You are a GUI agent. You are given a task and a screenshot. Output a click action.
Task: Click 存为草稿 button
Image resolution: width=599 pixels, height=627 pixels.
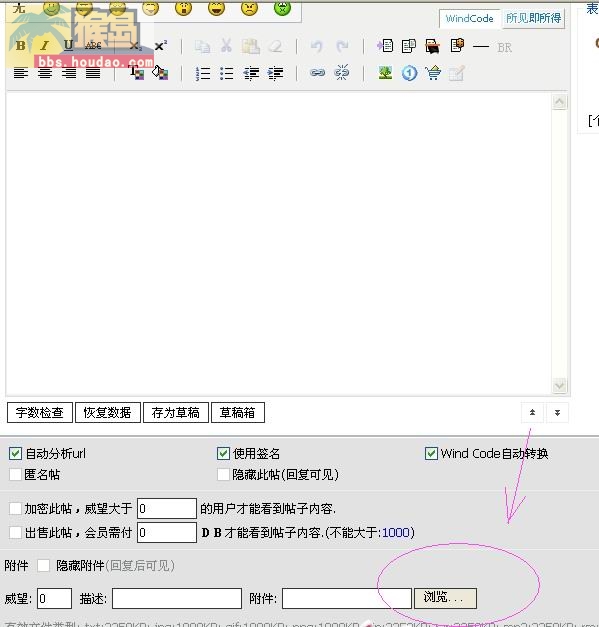tap(176, 412)
